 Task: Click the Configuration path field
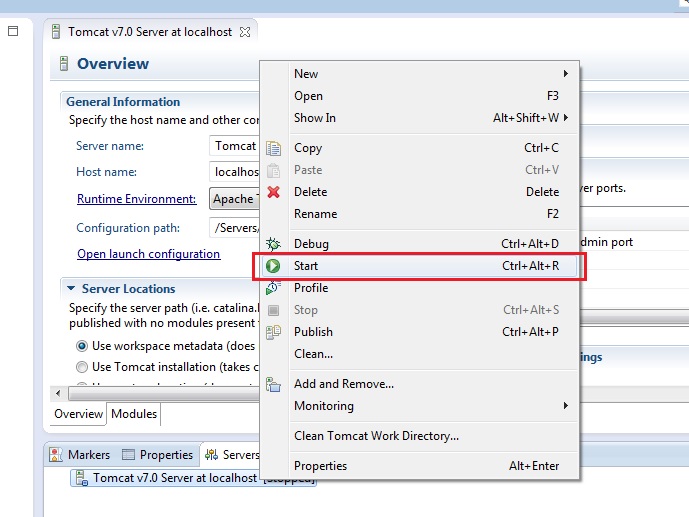pyautogui.click(x=234, y=228)
